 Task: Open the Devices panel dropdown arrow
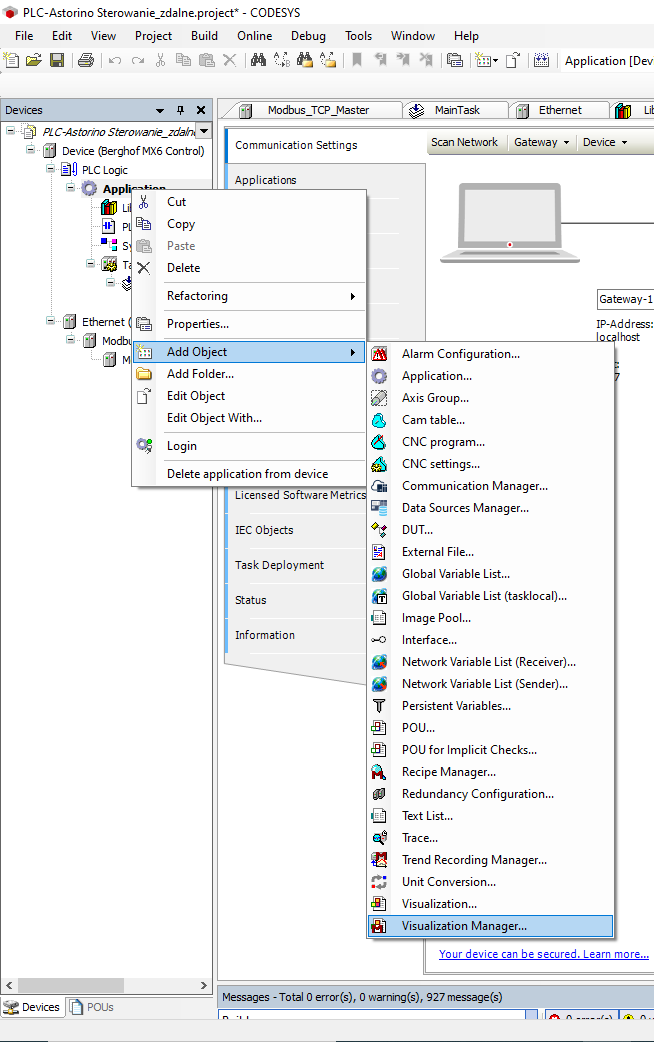(x=160, y=110)
